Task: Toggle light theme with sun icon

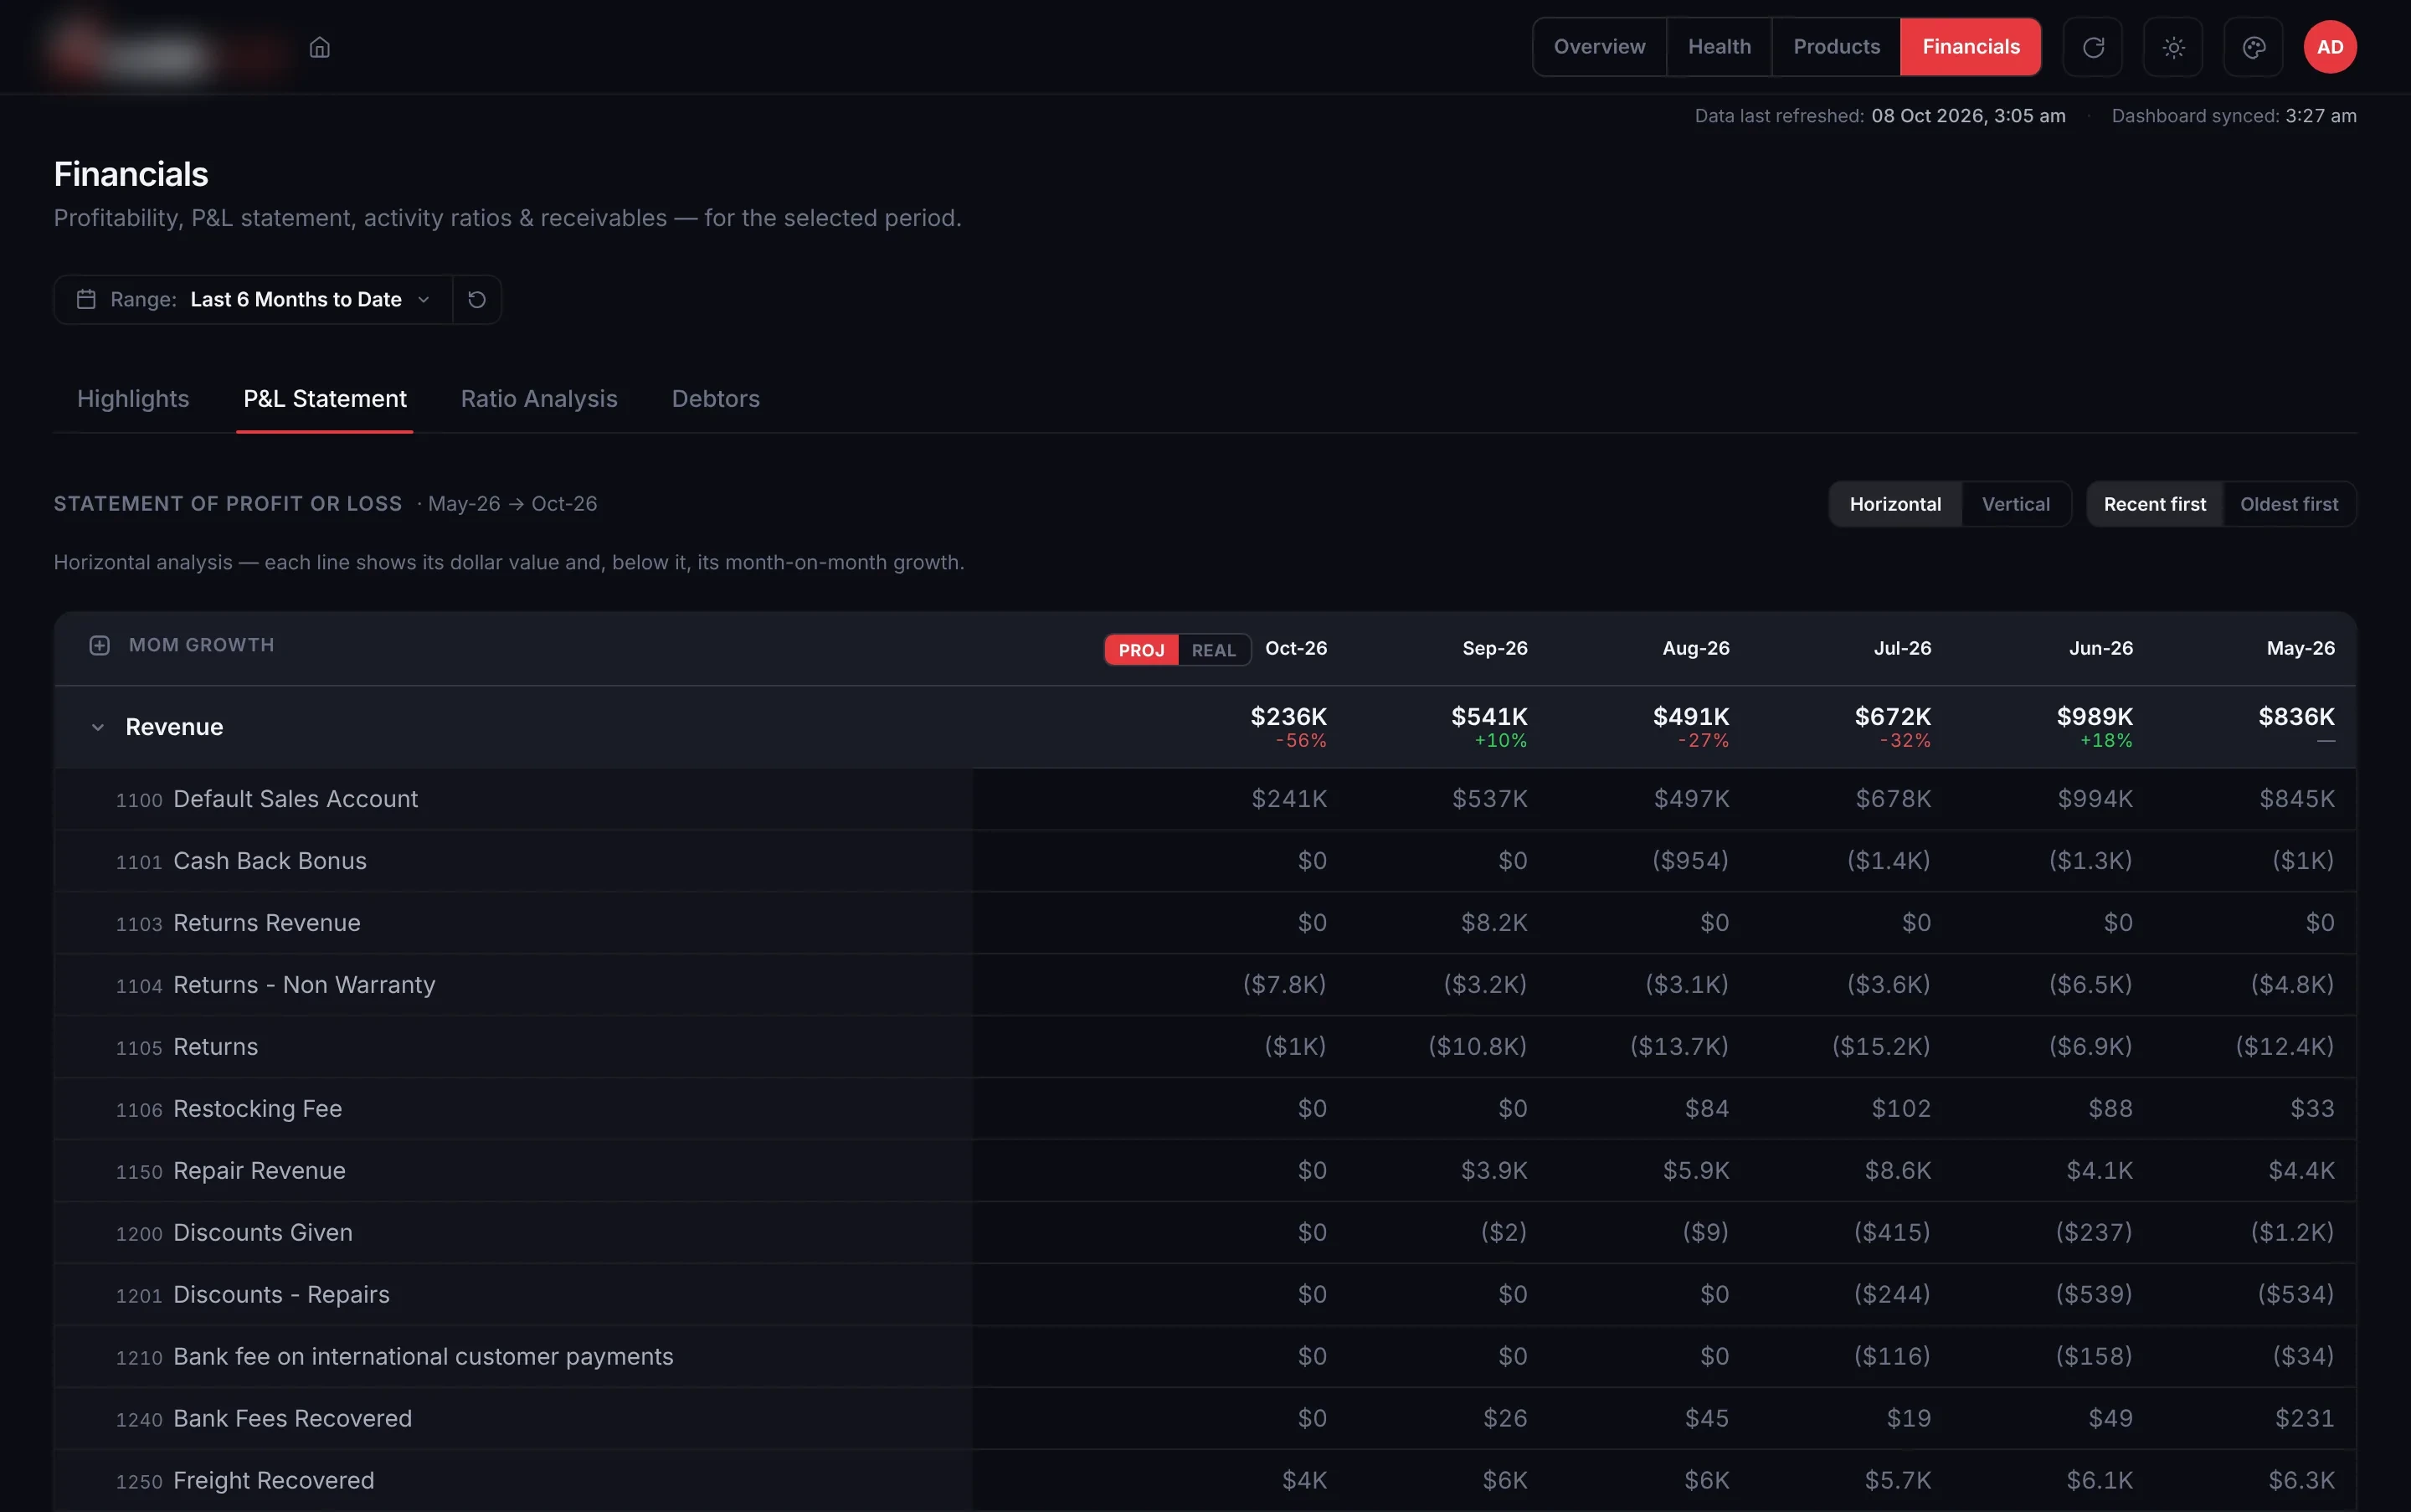Action: [2173, 47]
